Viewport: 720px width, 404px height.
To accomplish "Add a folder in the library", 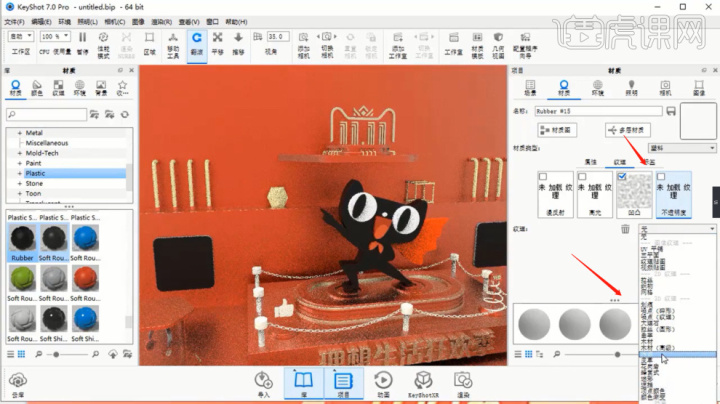I will [x=94, y=114].
